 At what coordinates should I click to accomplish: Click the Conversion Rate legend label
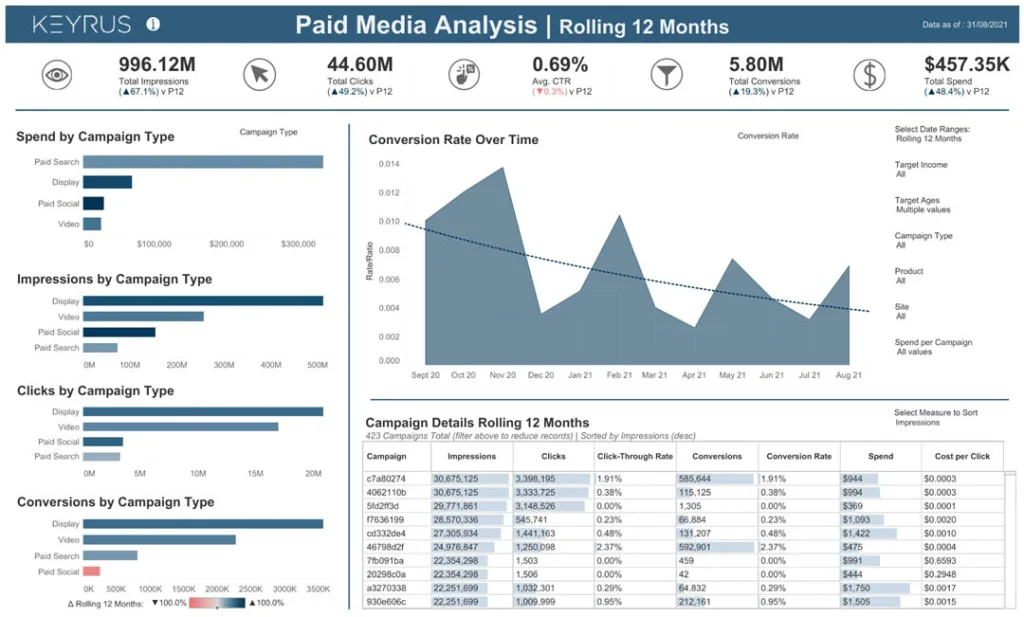768,136
